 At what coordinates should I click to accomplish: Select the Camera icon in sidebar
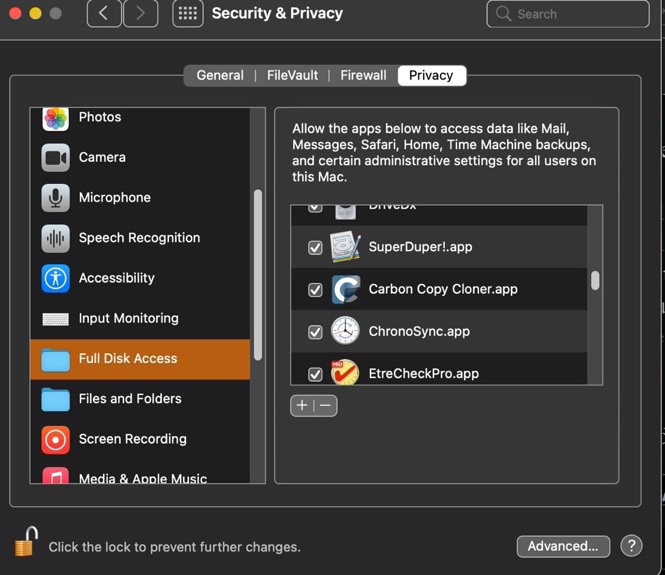(56, 158)
